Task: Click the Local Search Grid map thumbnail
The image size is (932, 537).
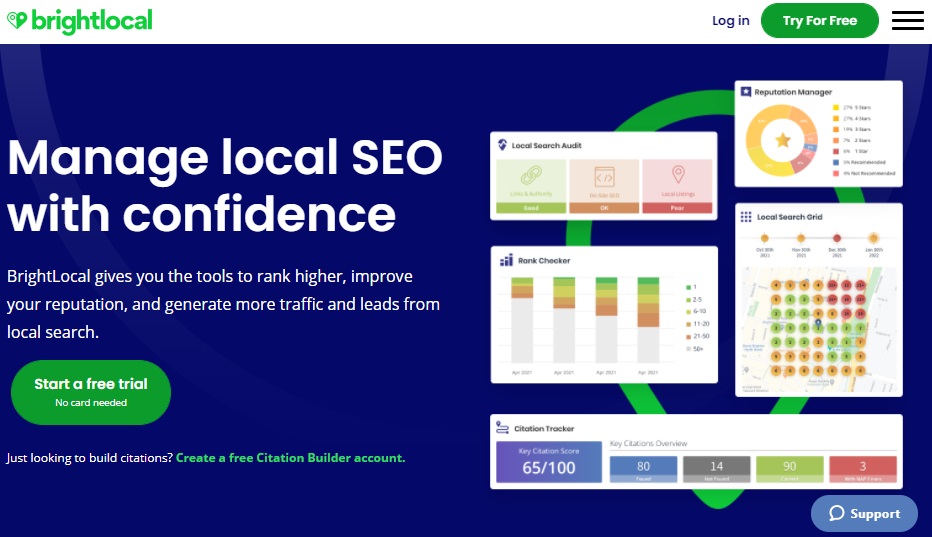Action: coord(819,329)
